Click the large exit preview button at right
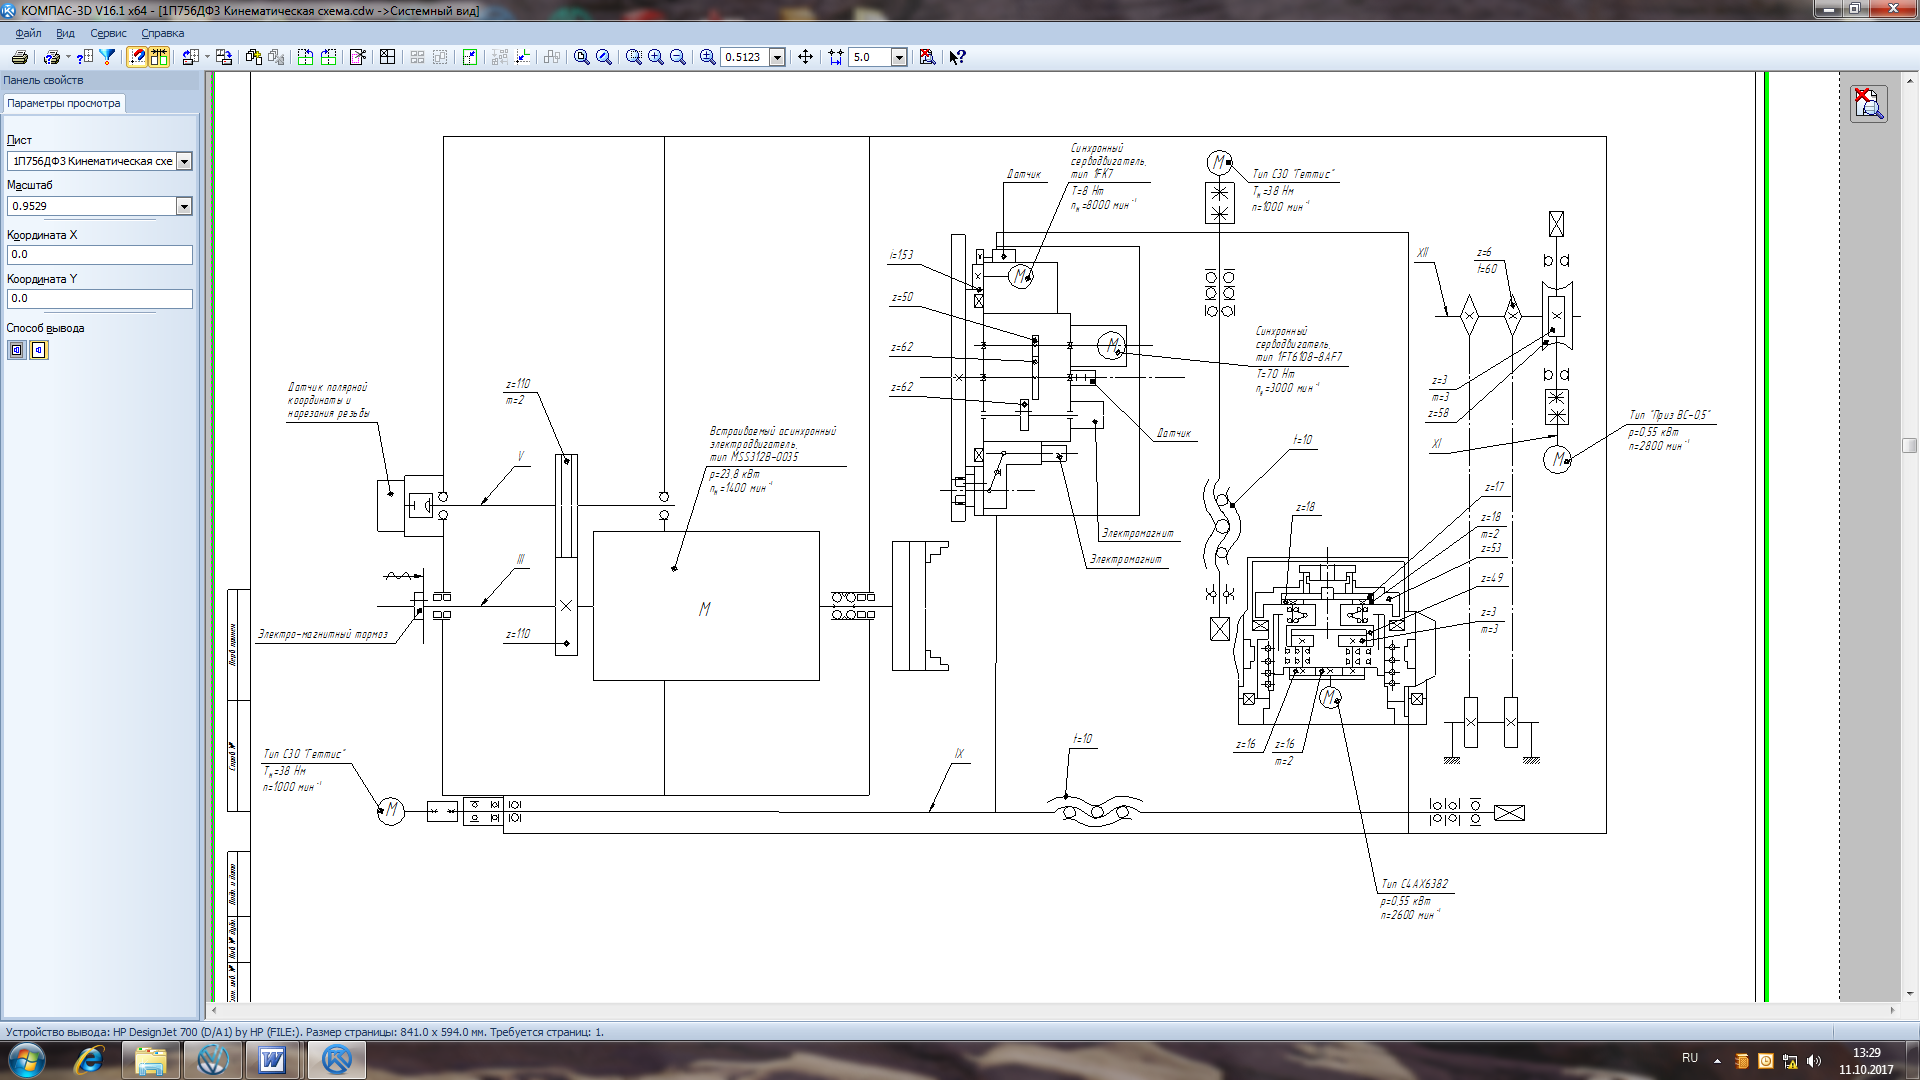1920x1080 pixels. pyautogui.click(x=1868, y=103)
